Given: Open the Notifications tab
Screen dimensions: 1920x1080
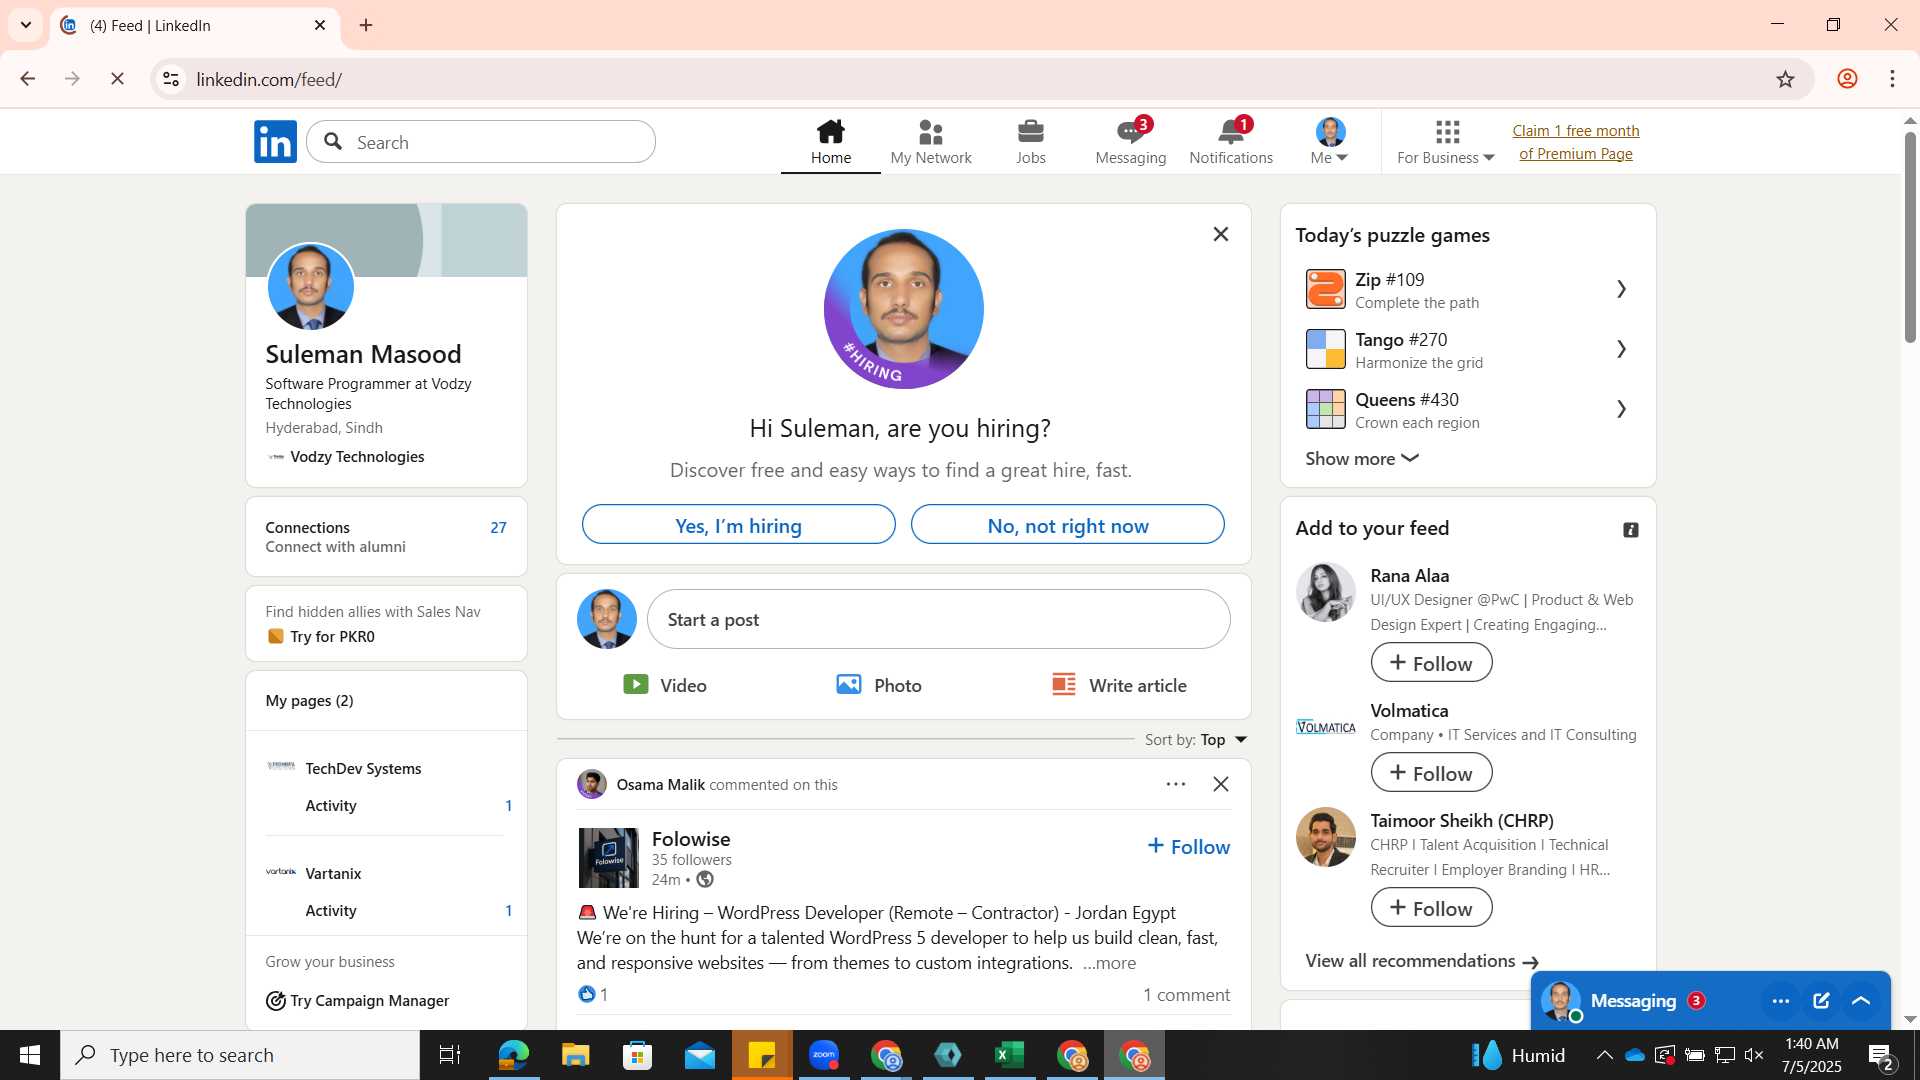Looking at the screenshot, I should (x=1230, y=142).
